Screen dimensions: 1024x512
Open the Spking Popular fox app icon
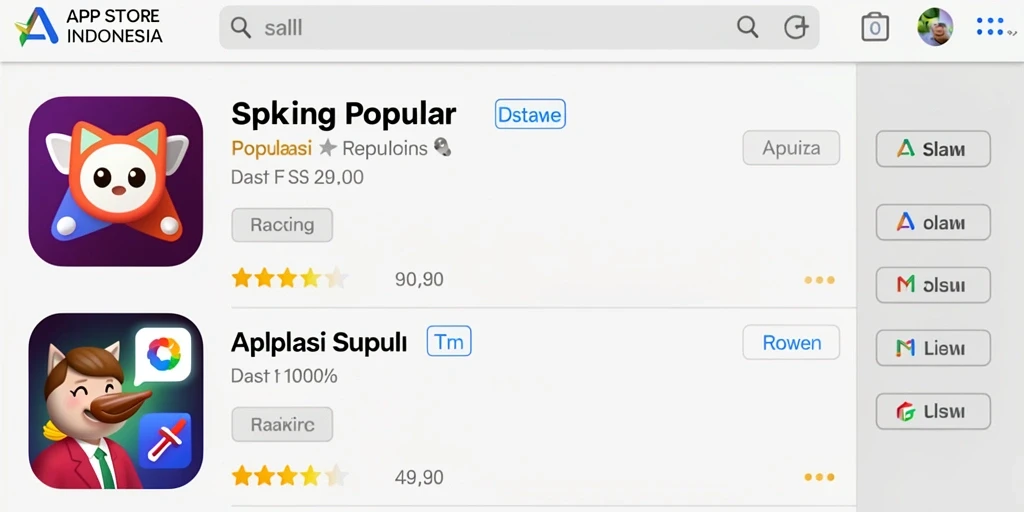[x=116, y=181]
